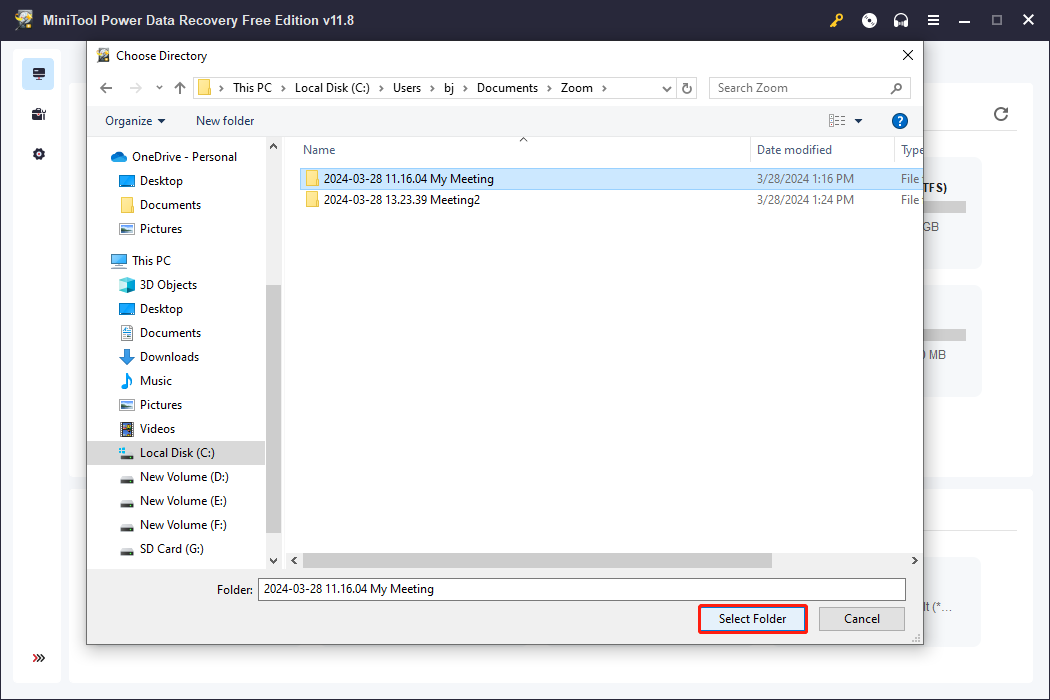The image size is (1050, 700).
Task: Select Documents in the address breadcrumb
Action: (x=507, y=88)
